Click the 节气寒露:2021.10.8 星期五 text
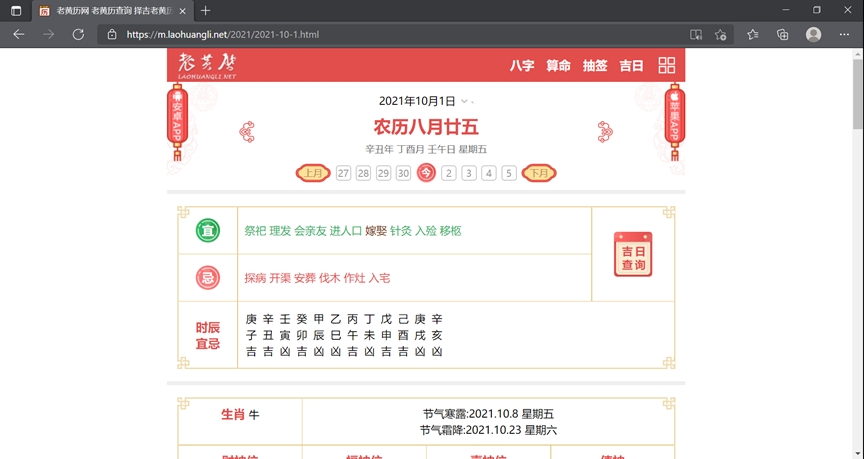This screenshot has height=459, width=864. [x=488, y=414]
